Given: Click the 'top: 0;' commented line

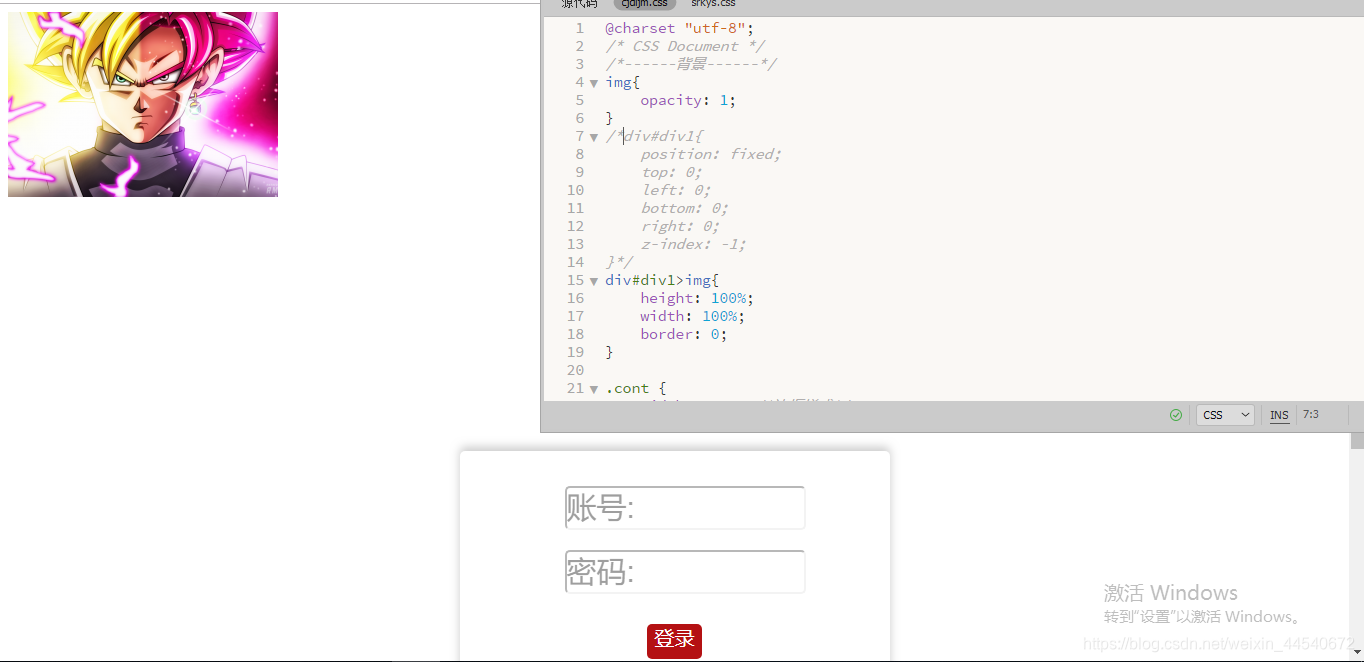Looking at the screenshot, I should coord(671,172).
